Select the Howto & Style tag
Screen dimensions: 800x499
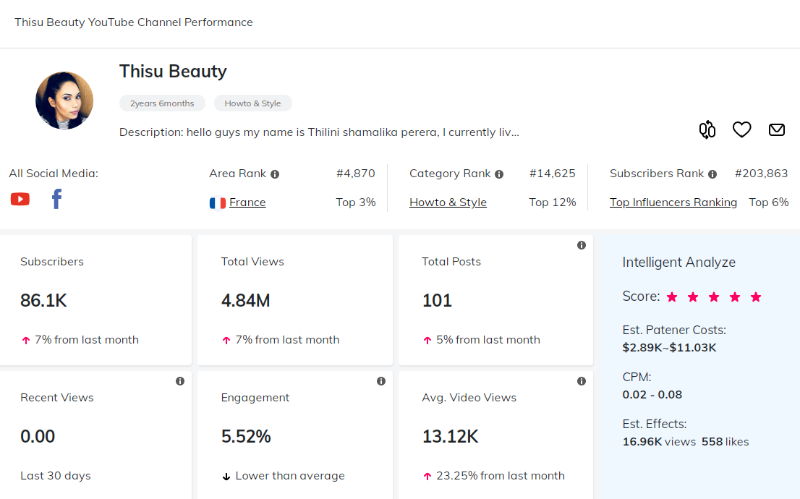(x=253, y=103)
